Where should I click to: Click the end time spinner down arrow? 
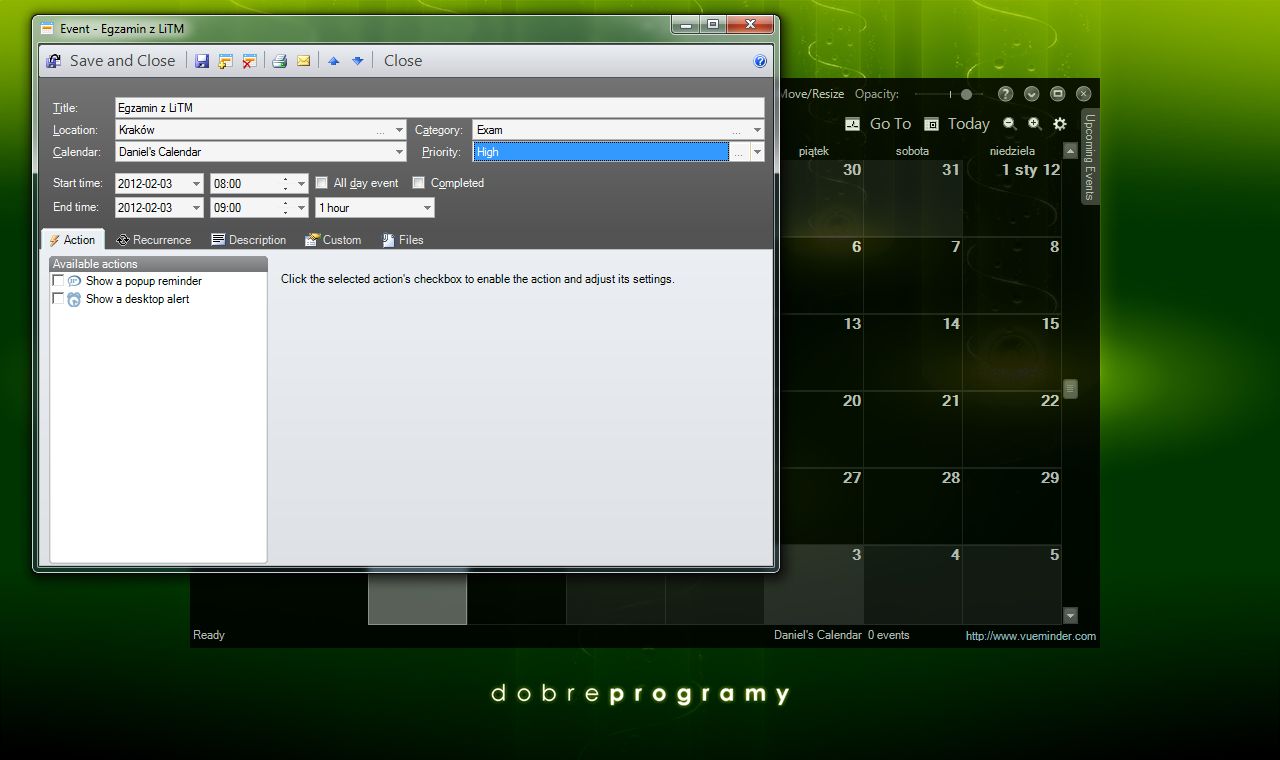pyautogui.click(x=286, y=212)
